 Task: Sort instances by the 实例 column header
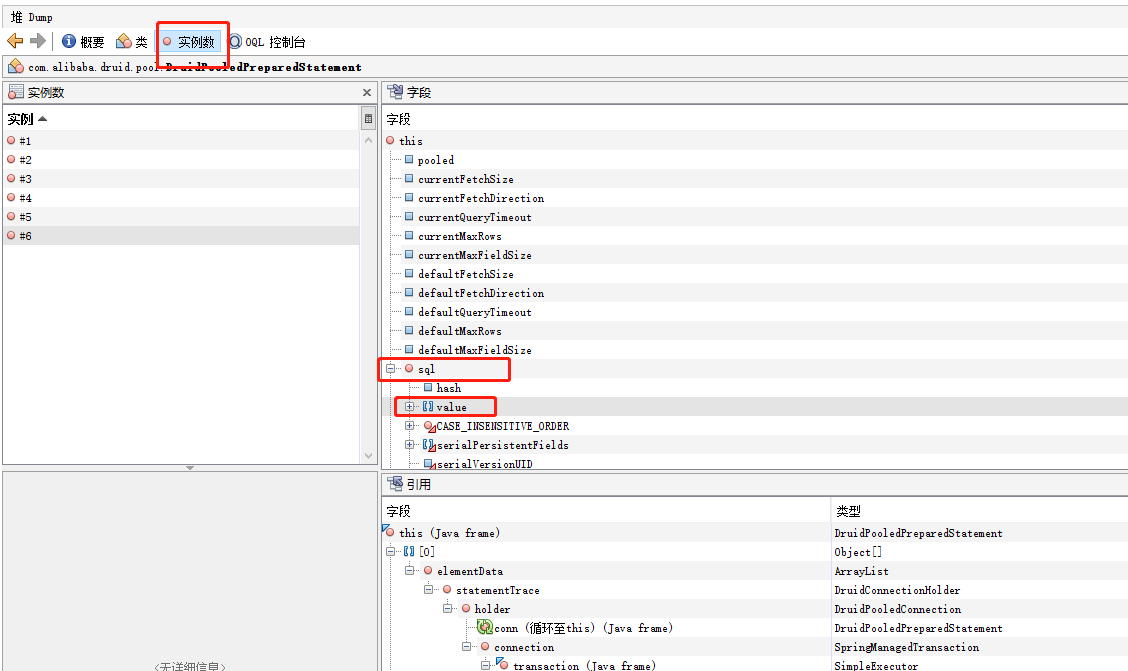pyautogui.click(x=27, y=119)
